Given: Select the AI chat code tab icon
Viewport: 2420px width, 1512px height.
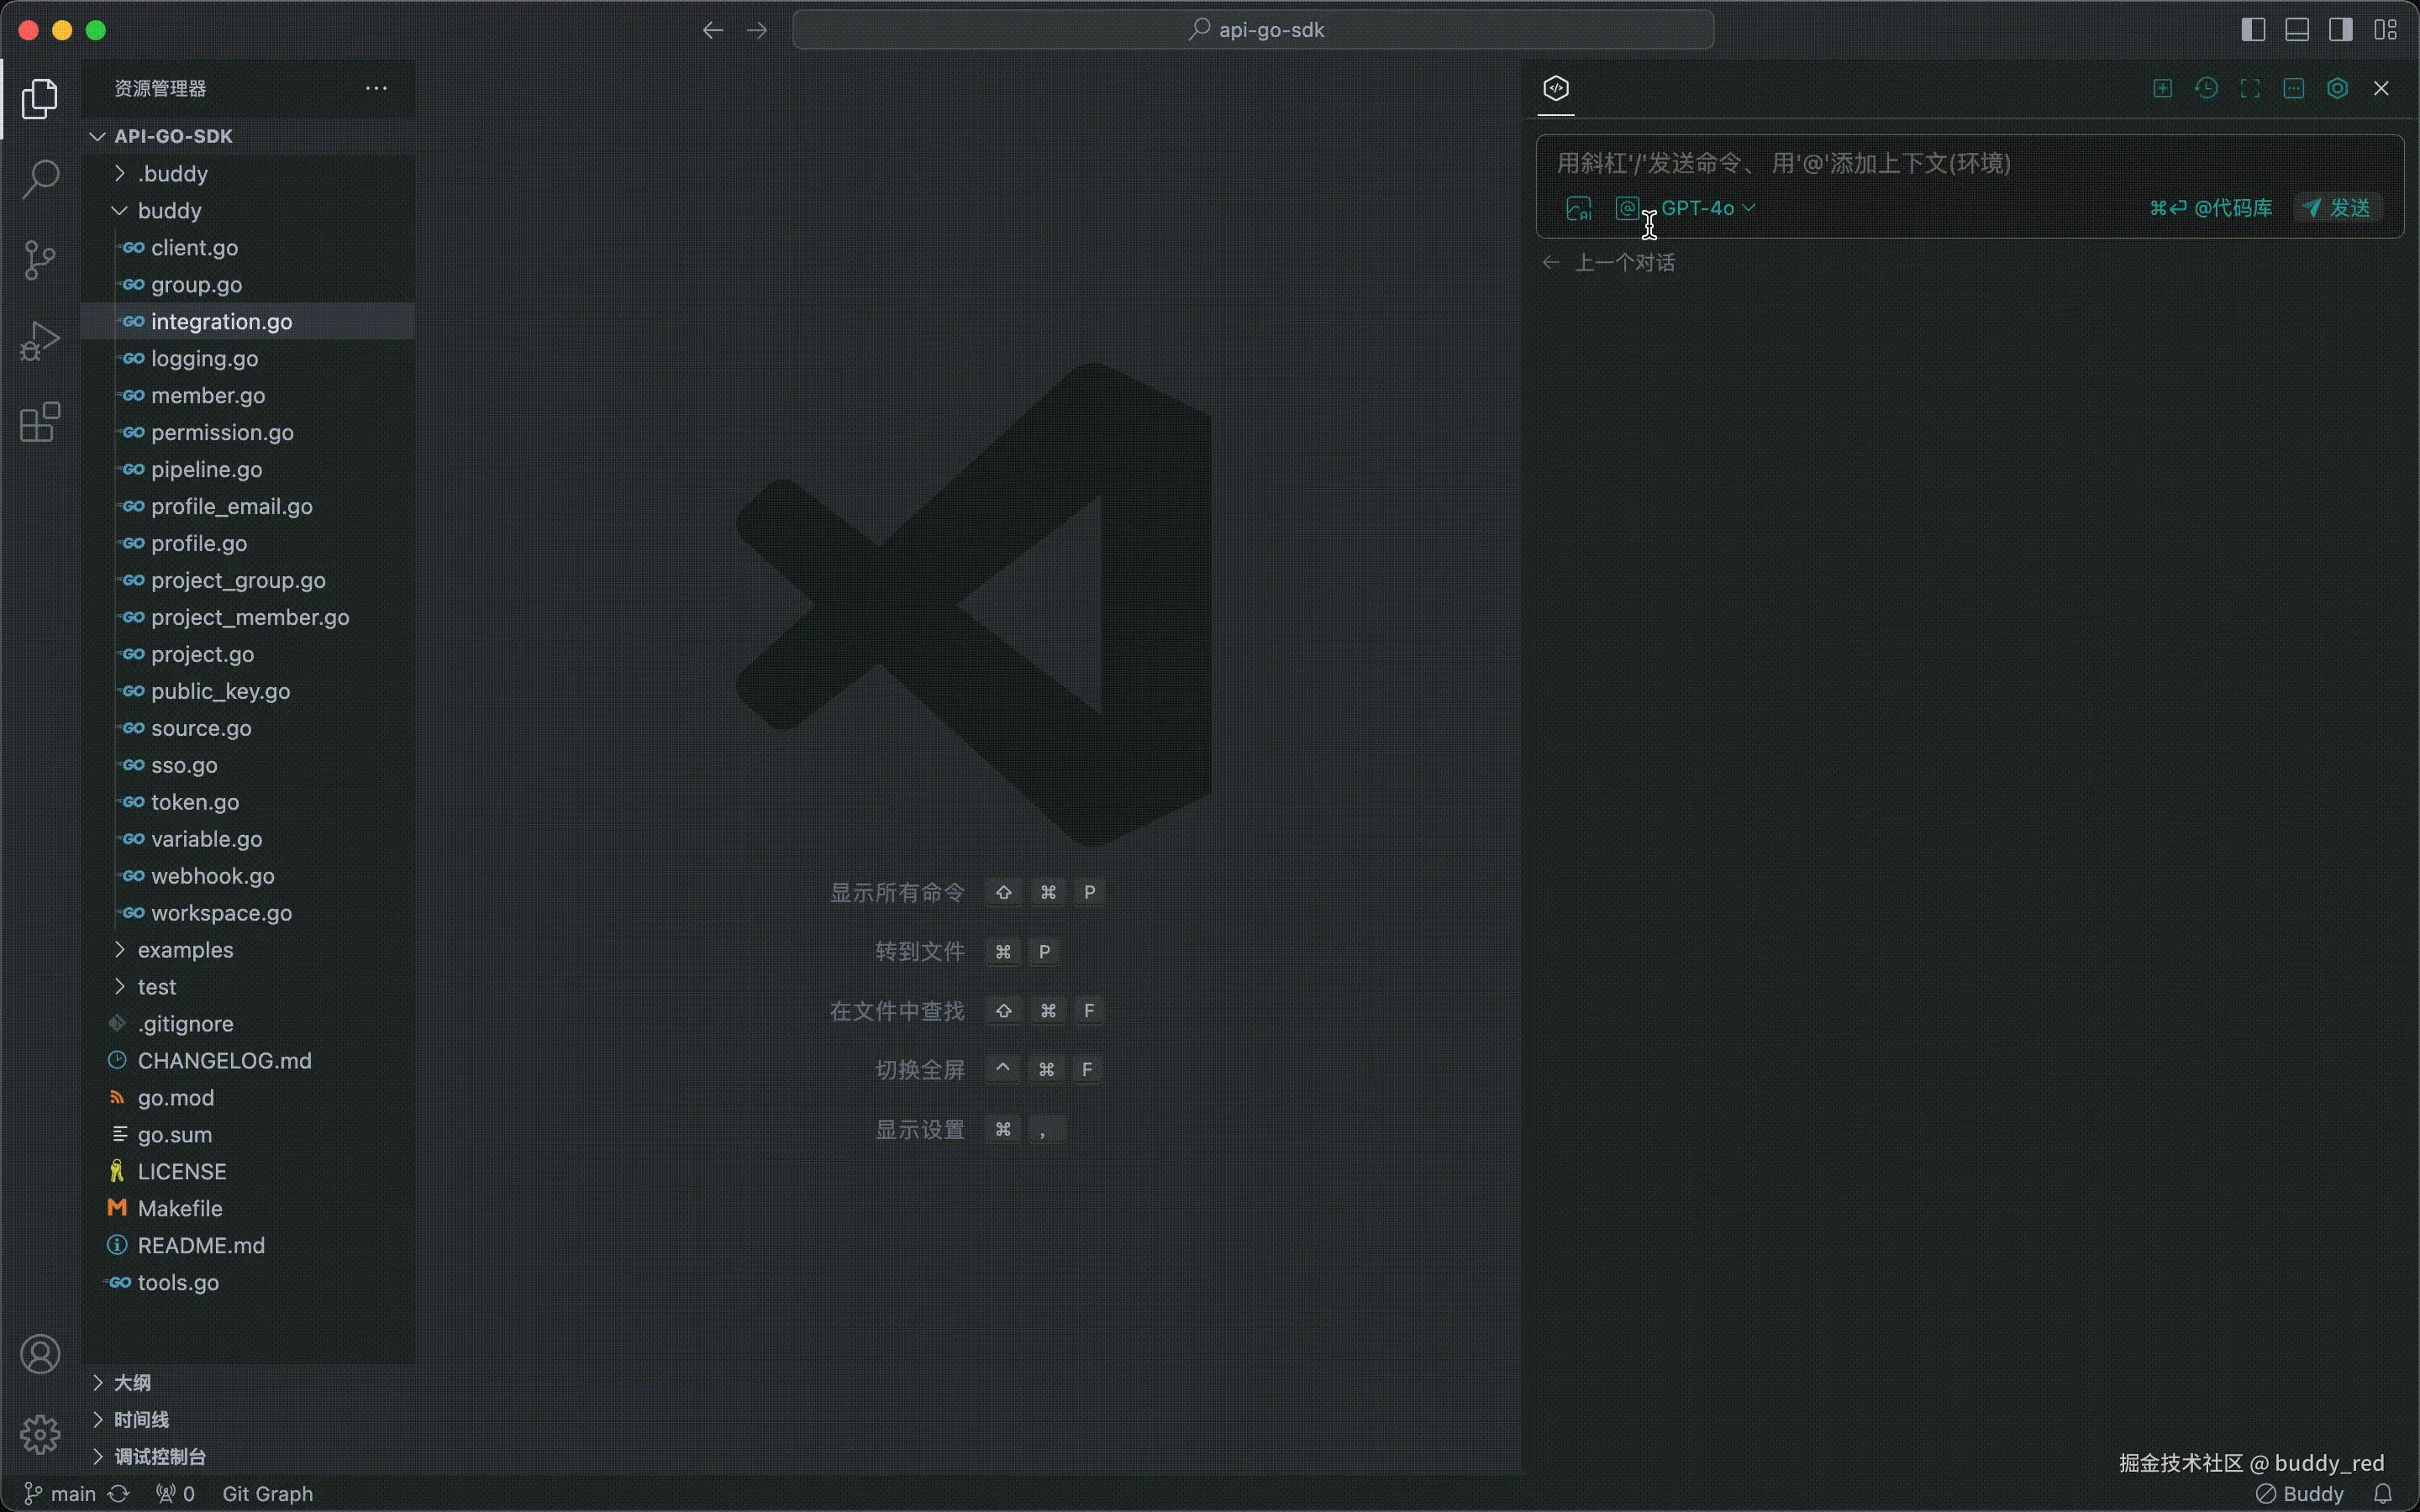Looking at the screenshot, I should point(1556,88).
